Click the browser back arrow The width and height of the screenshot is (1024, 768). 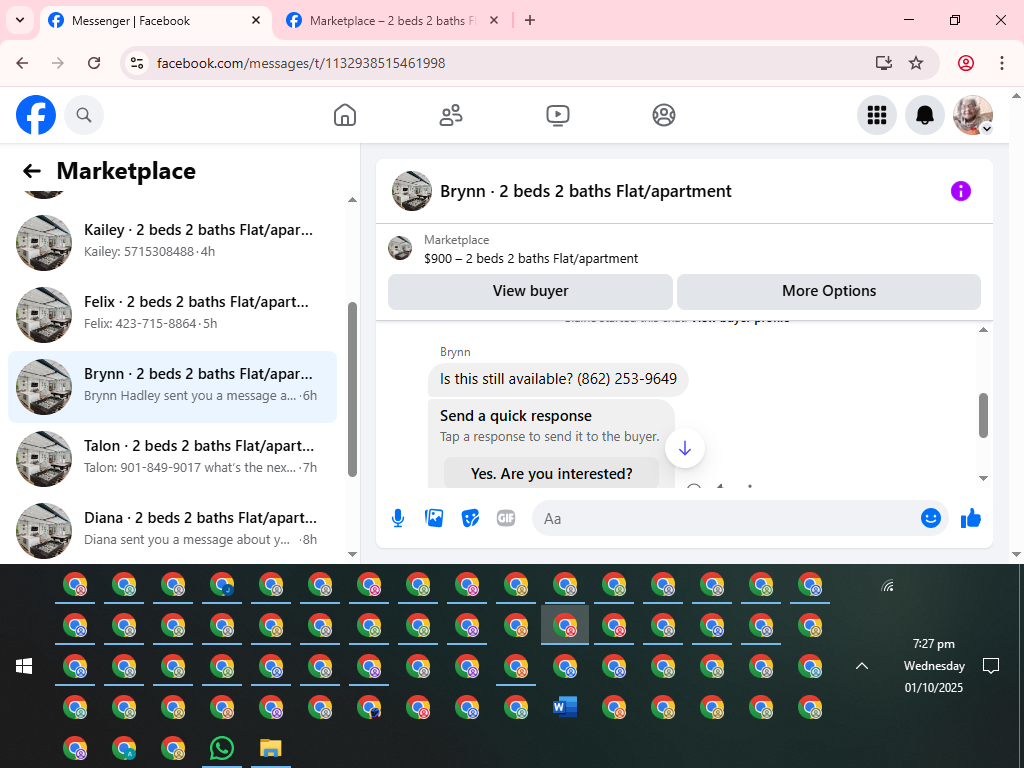(x=22, y=63)
